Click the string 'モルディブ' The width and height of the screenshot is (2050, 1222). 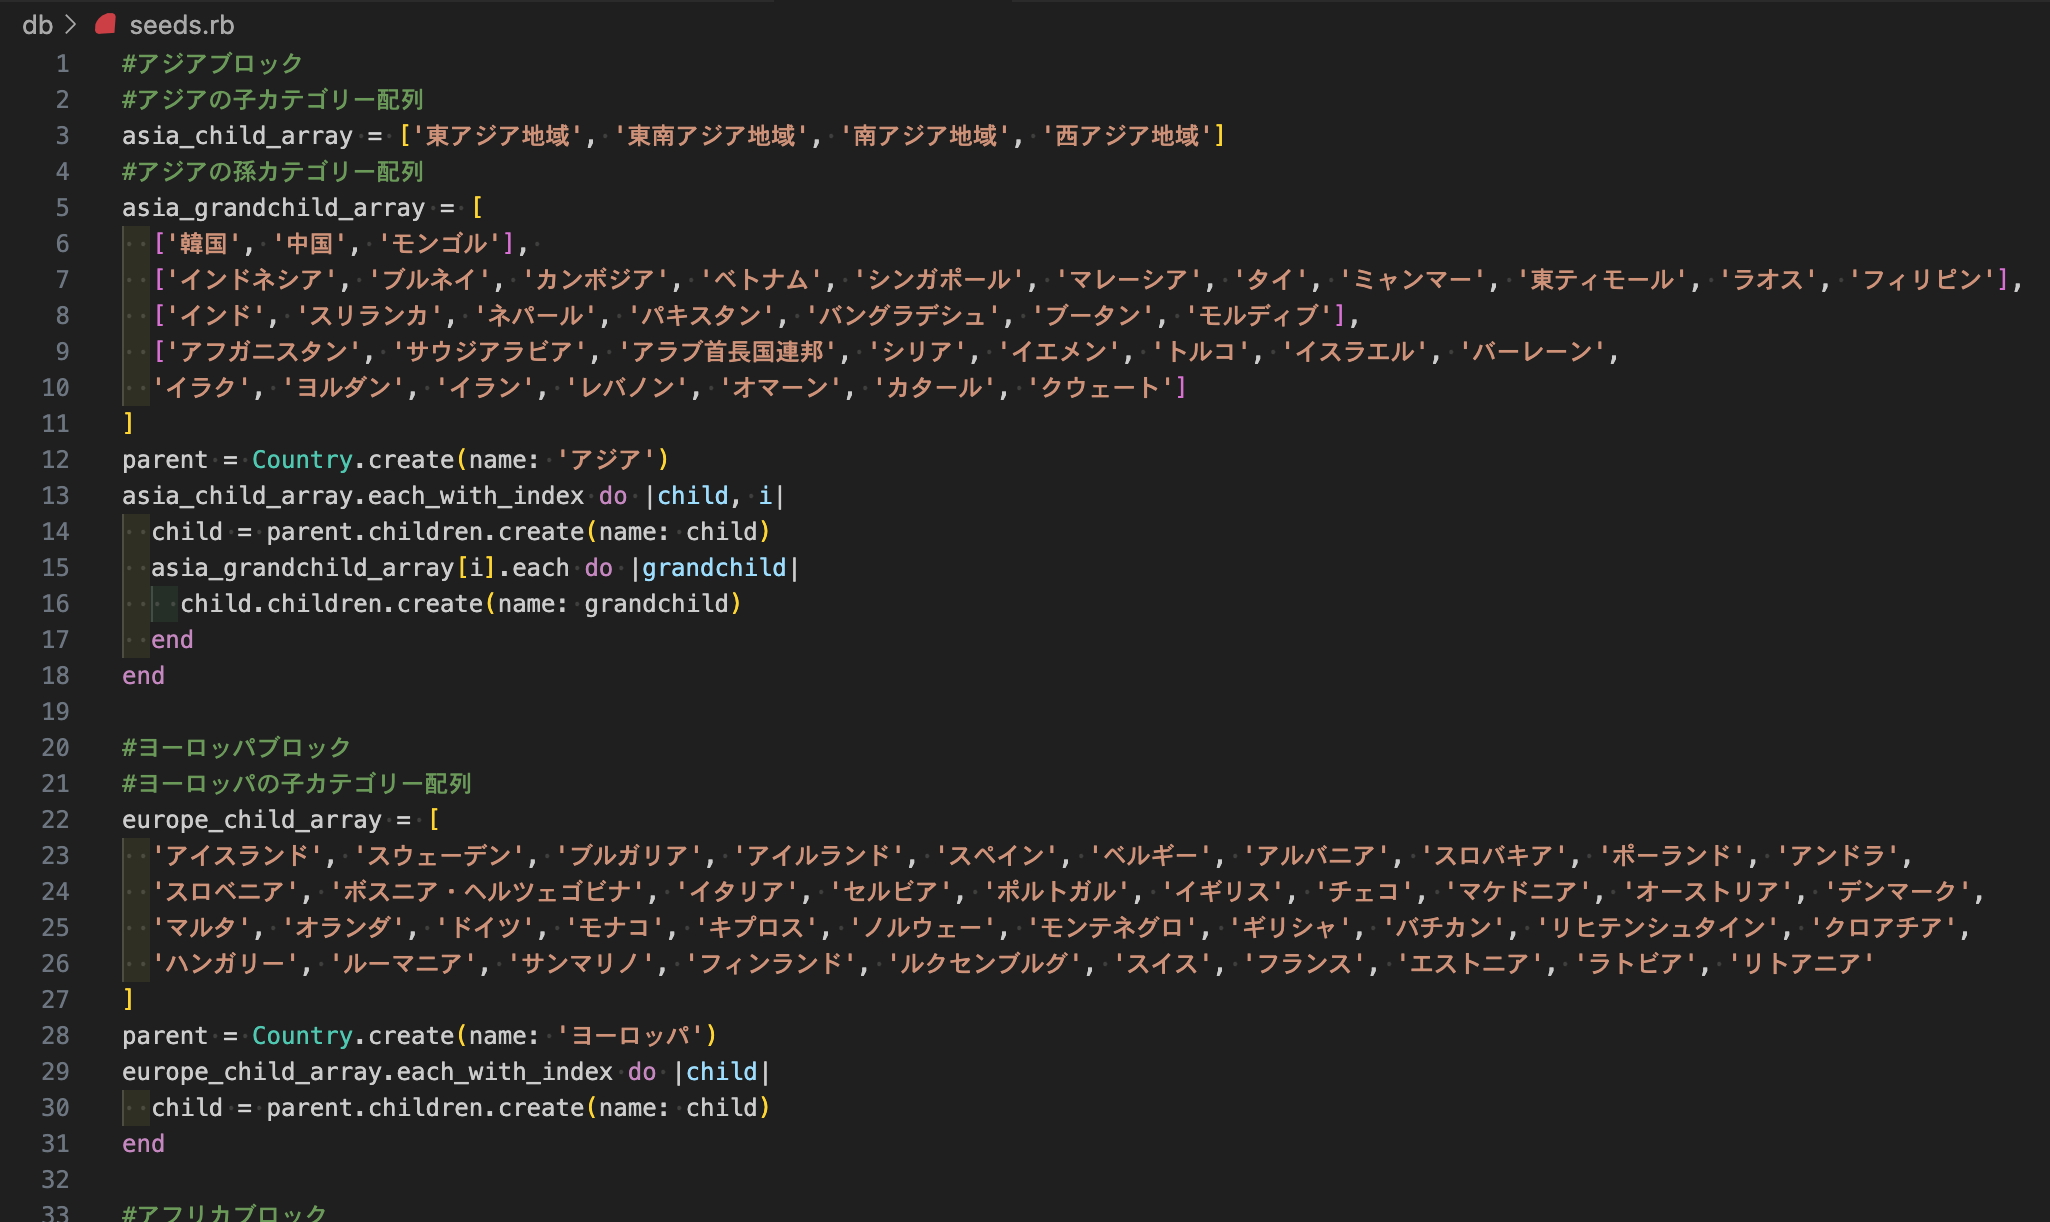pos(1259,316)
